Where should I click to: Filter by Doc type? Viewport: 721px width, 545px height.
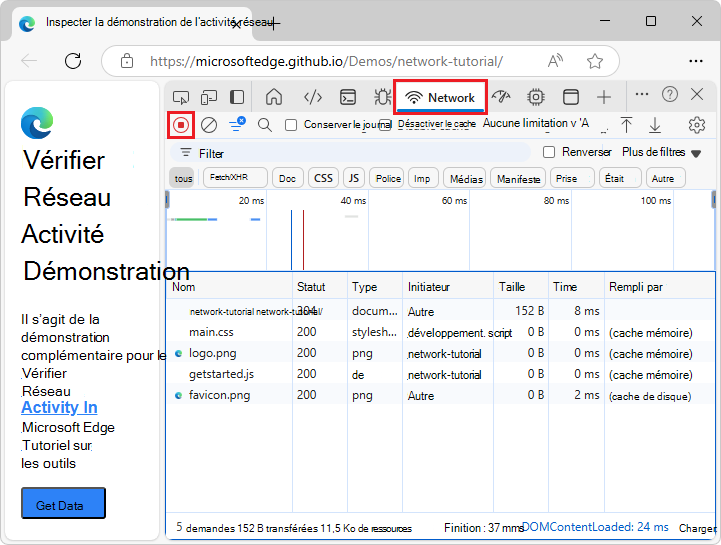tap(287, 178)
